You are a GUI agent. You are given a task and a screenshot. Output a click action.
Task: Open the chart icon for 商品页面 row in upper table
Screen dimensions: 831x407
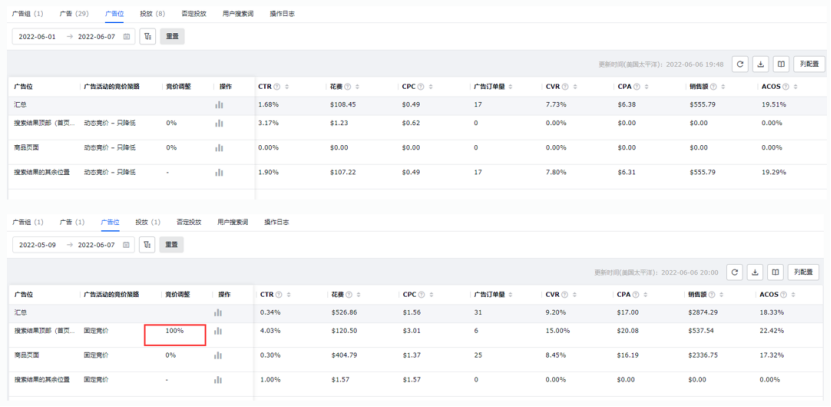click(x=219, y=148)
